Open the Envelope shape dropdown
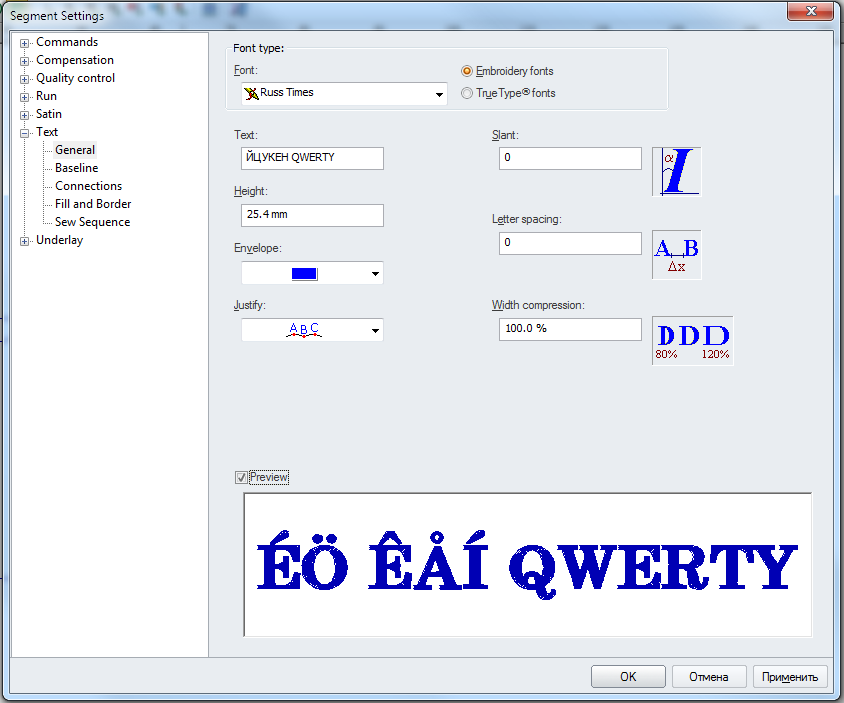This screenshot has height=703, width=844. pyautogui.click(x=375, y=273)
